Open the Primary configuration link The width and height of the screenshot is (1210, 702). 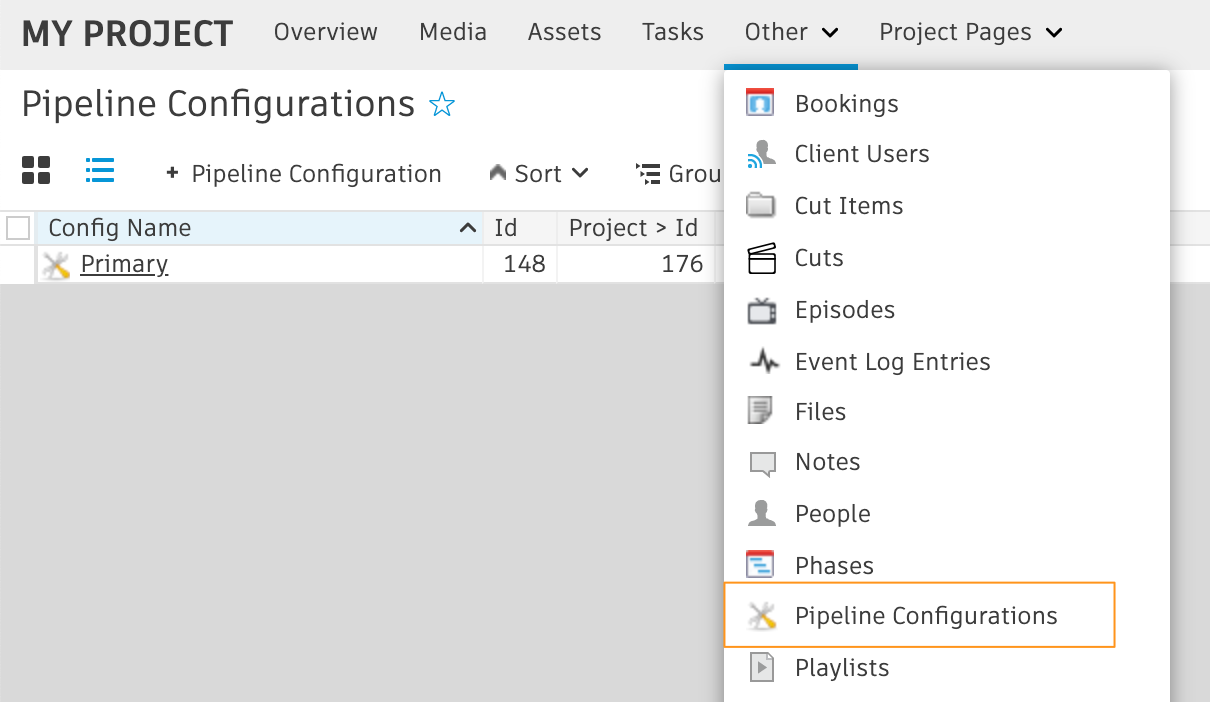pos(124,264)
